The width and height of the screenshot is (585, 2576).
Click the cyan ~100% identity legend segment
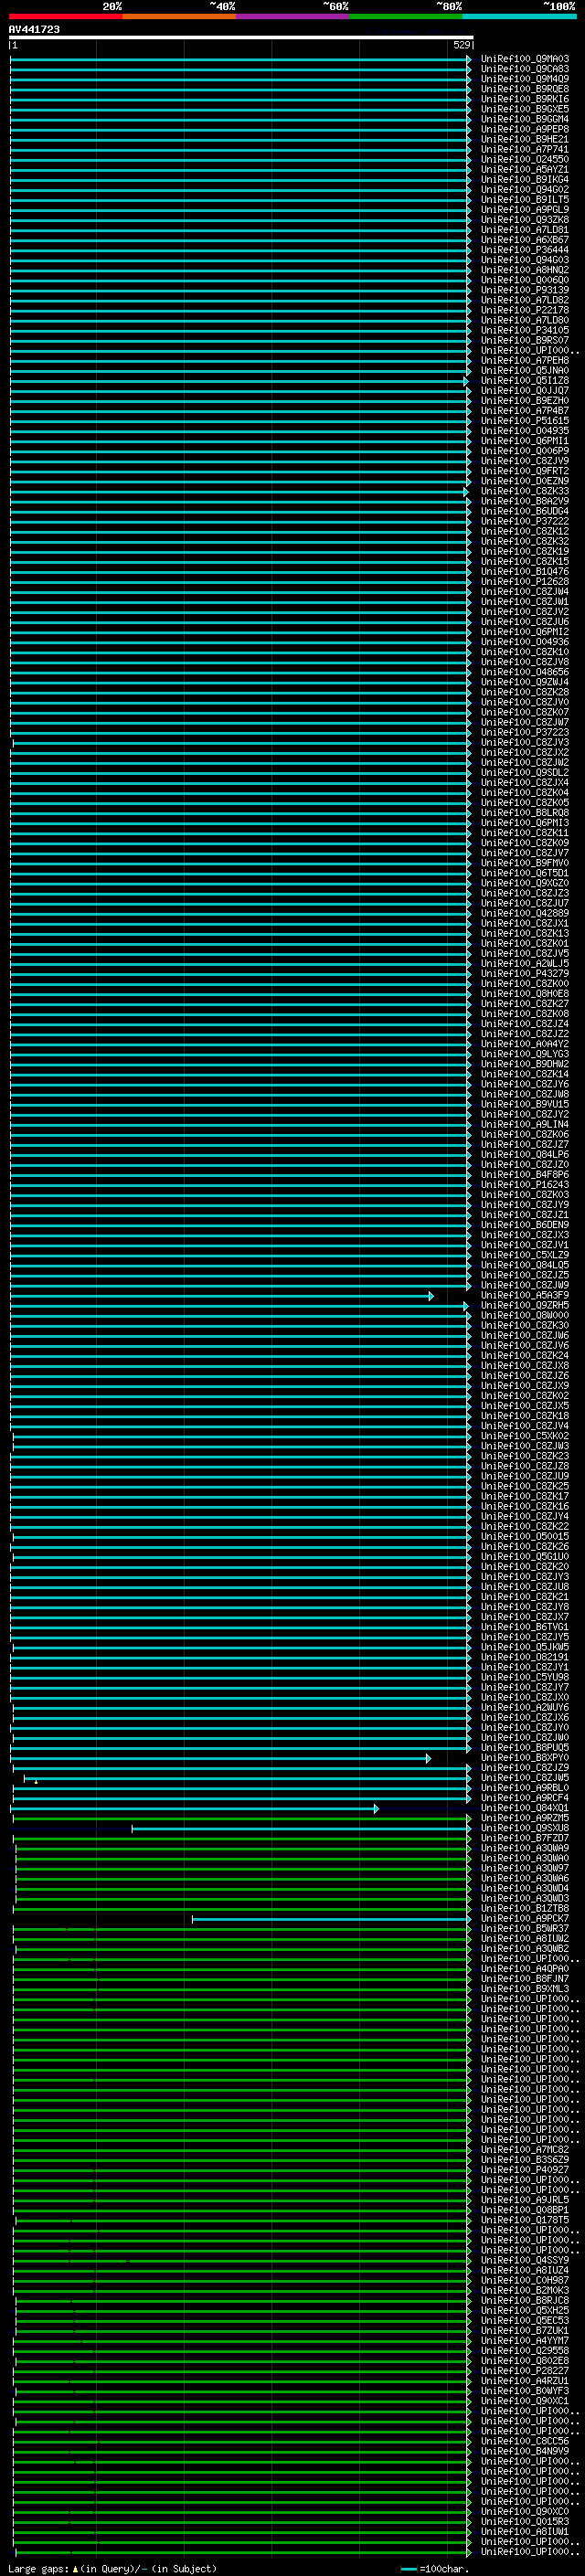point(519,16)
